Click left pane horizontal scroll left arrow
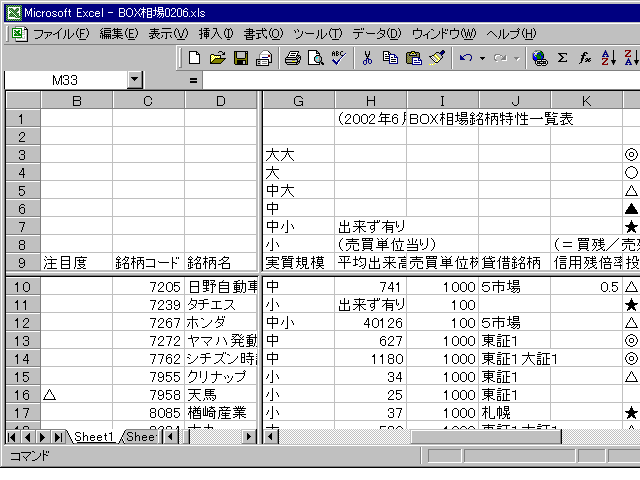The height and width of the screenshot is (480, 640). pyautogui.click(x=170, y=437)
